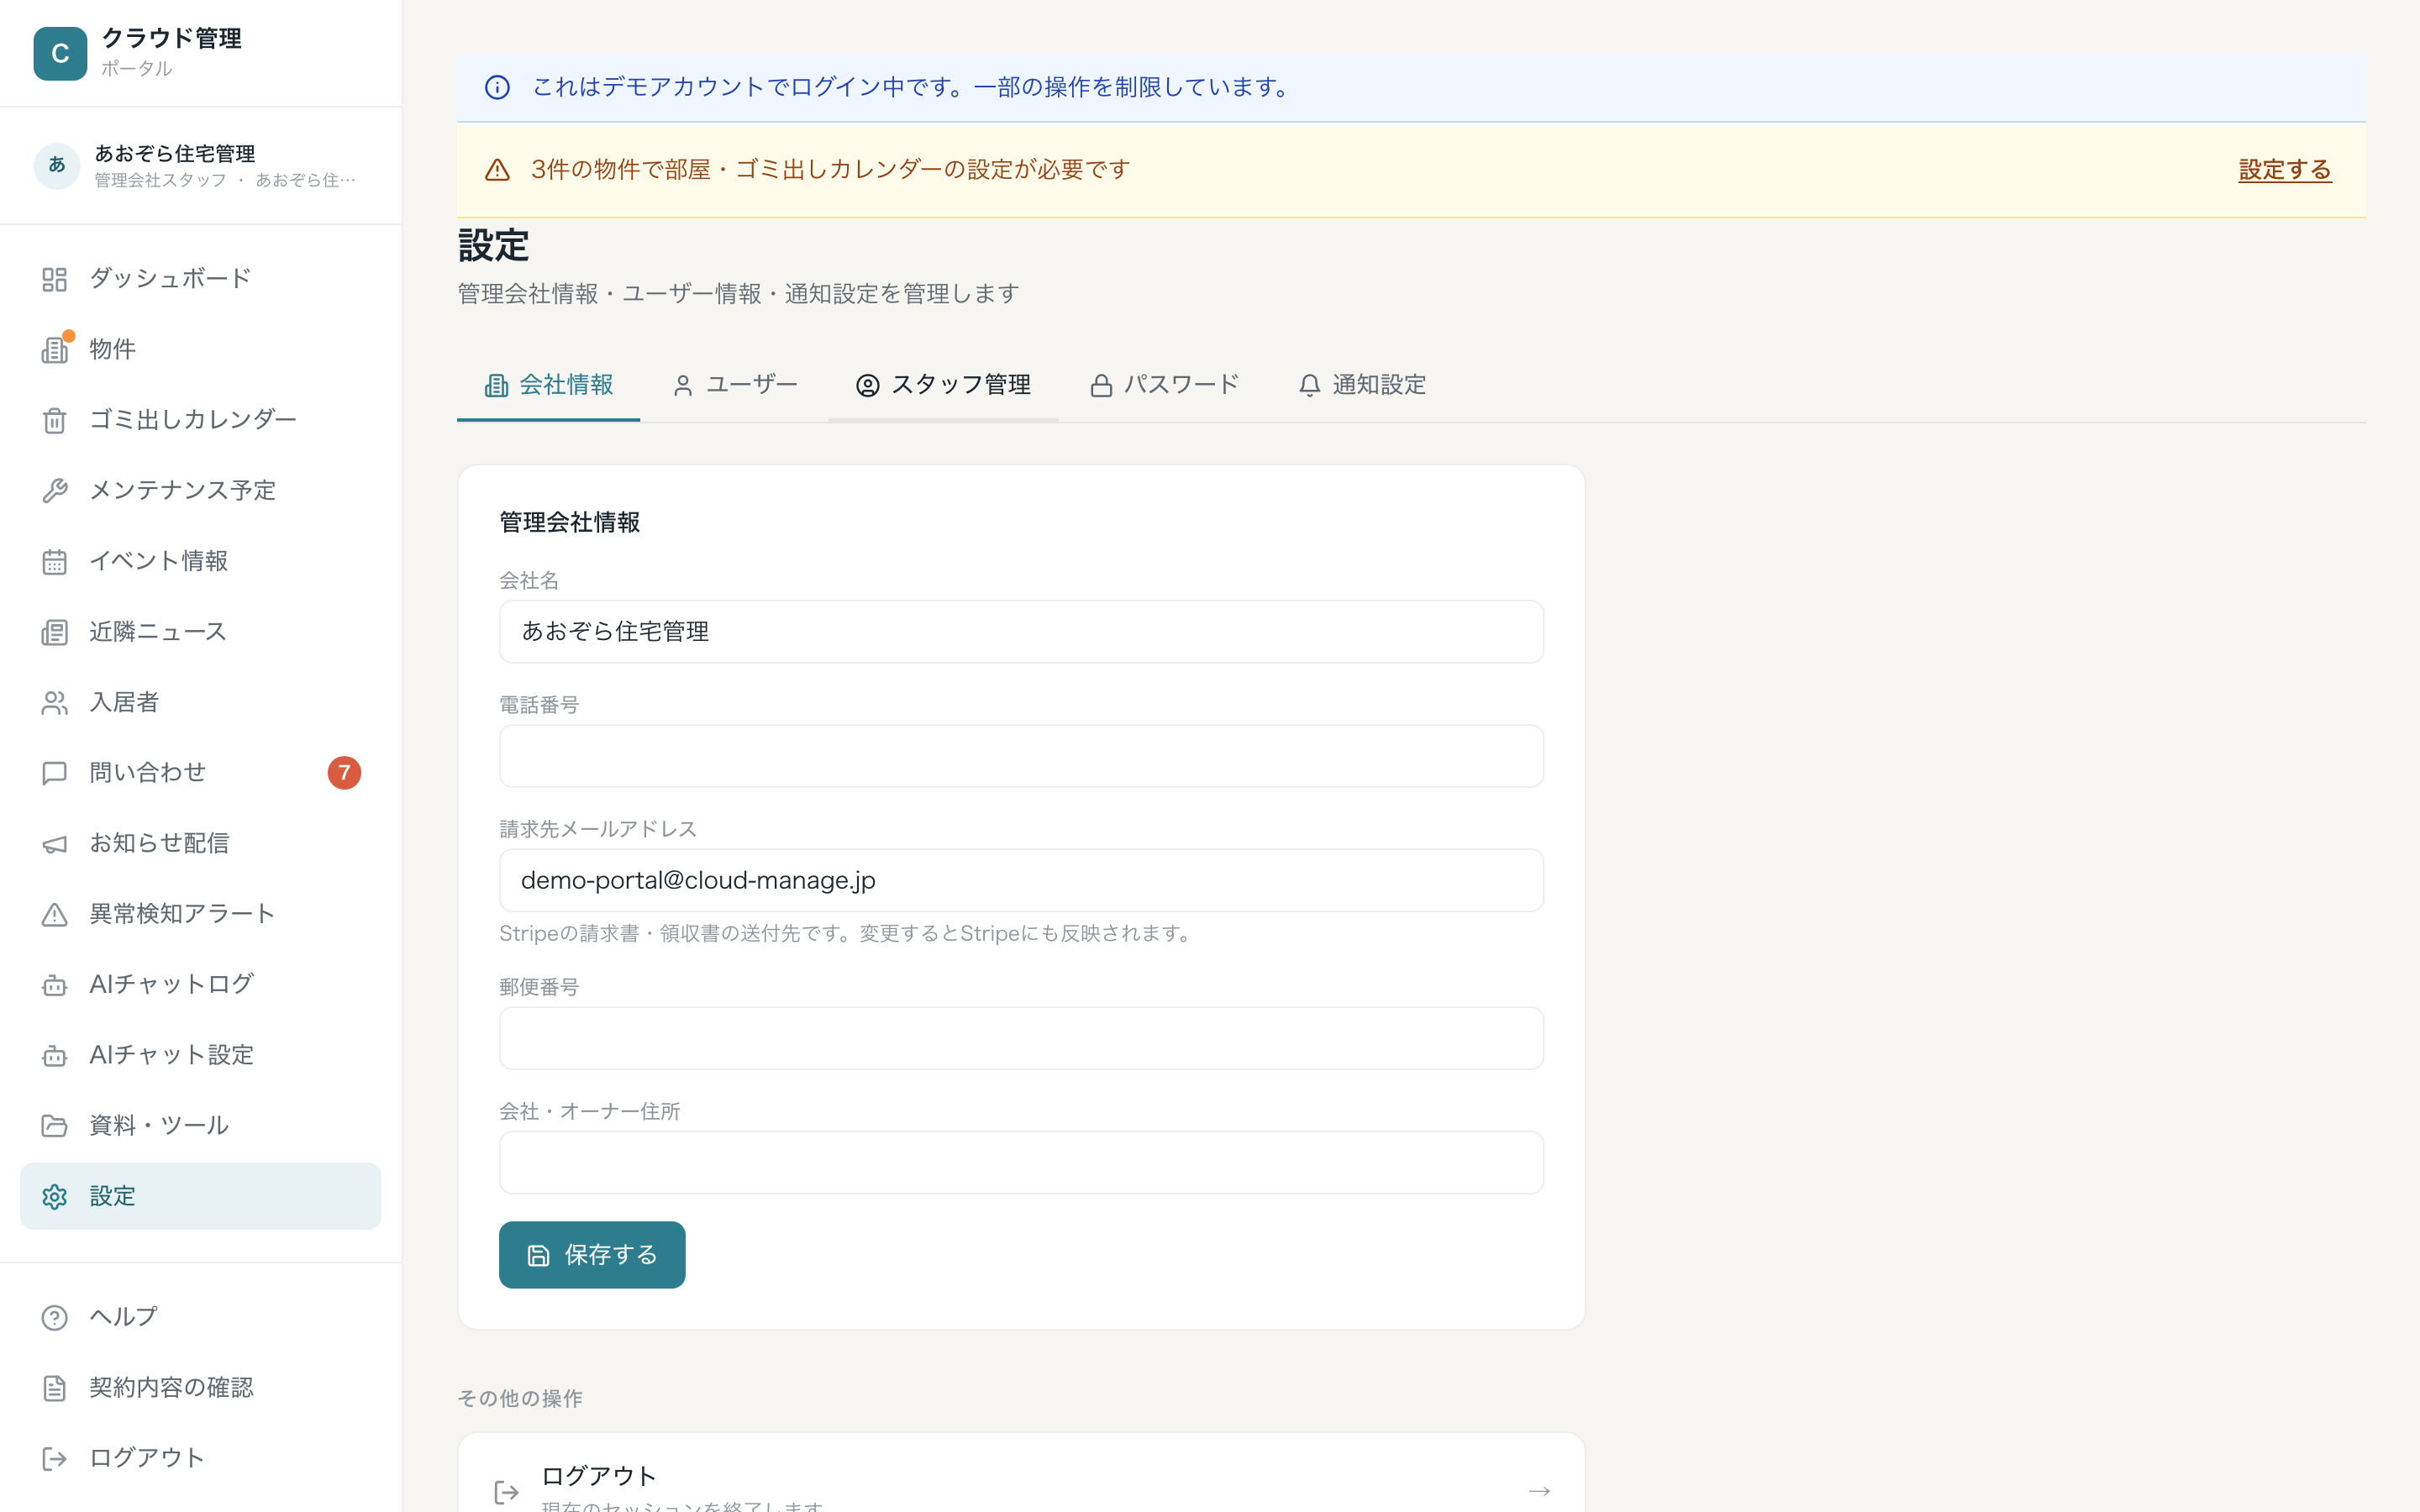Open メンテナンス予定 menu item

(x=200, y=491)
